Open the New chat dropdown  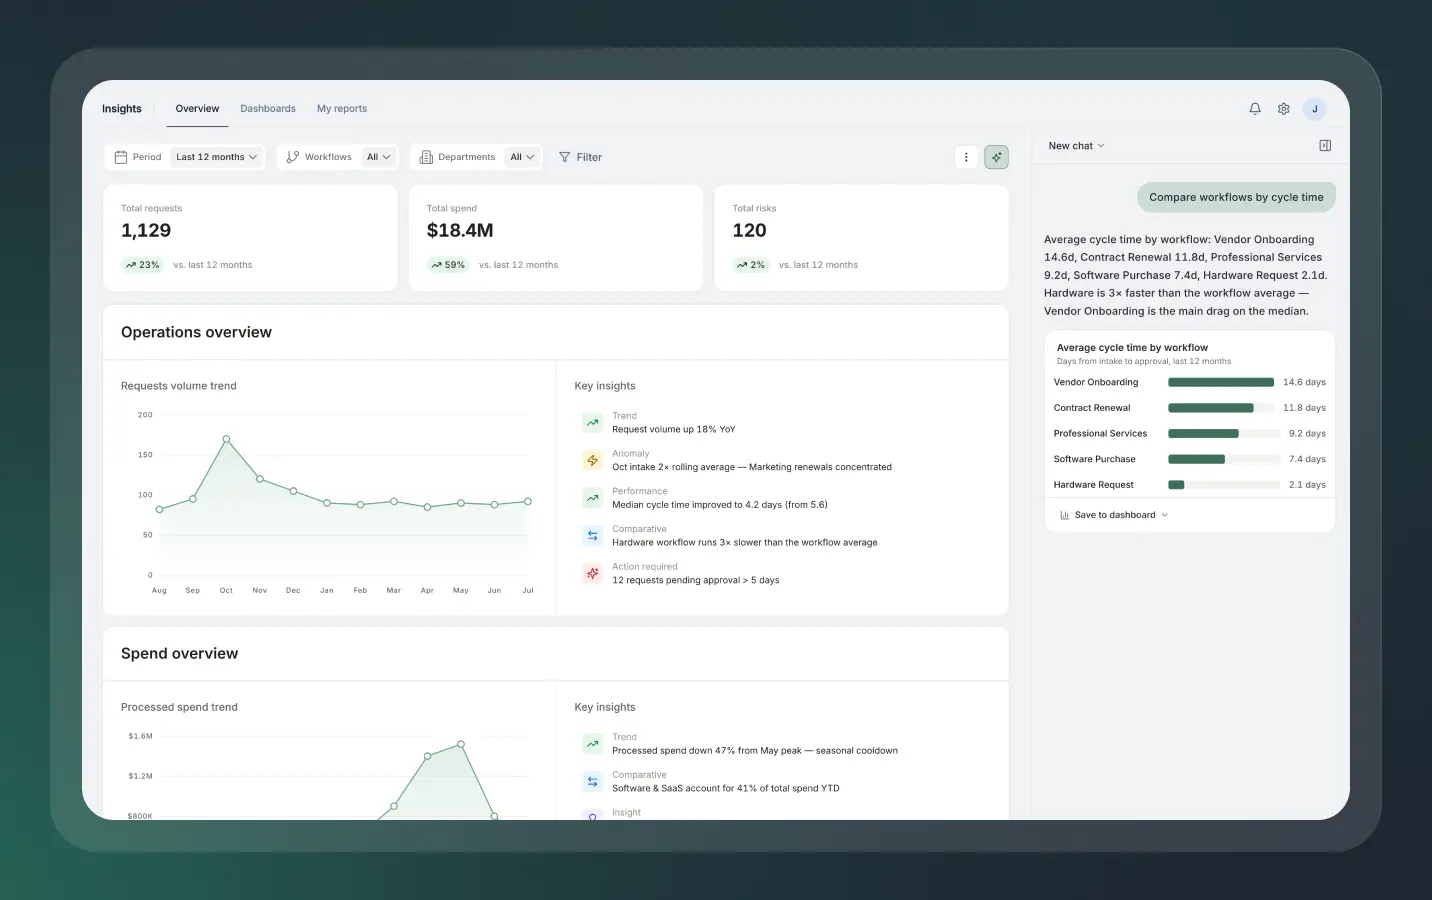(1076, 146)
